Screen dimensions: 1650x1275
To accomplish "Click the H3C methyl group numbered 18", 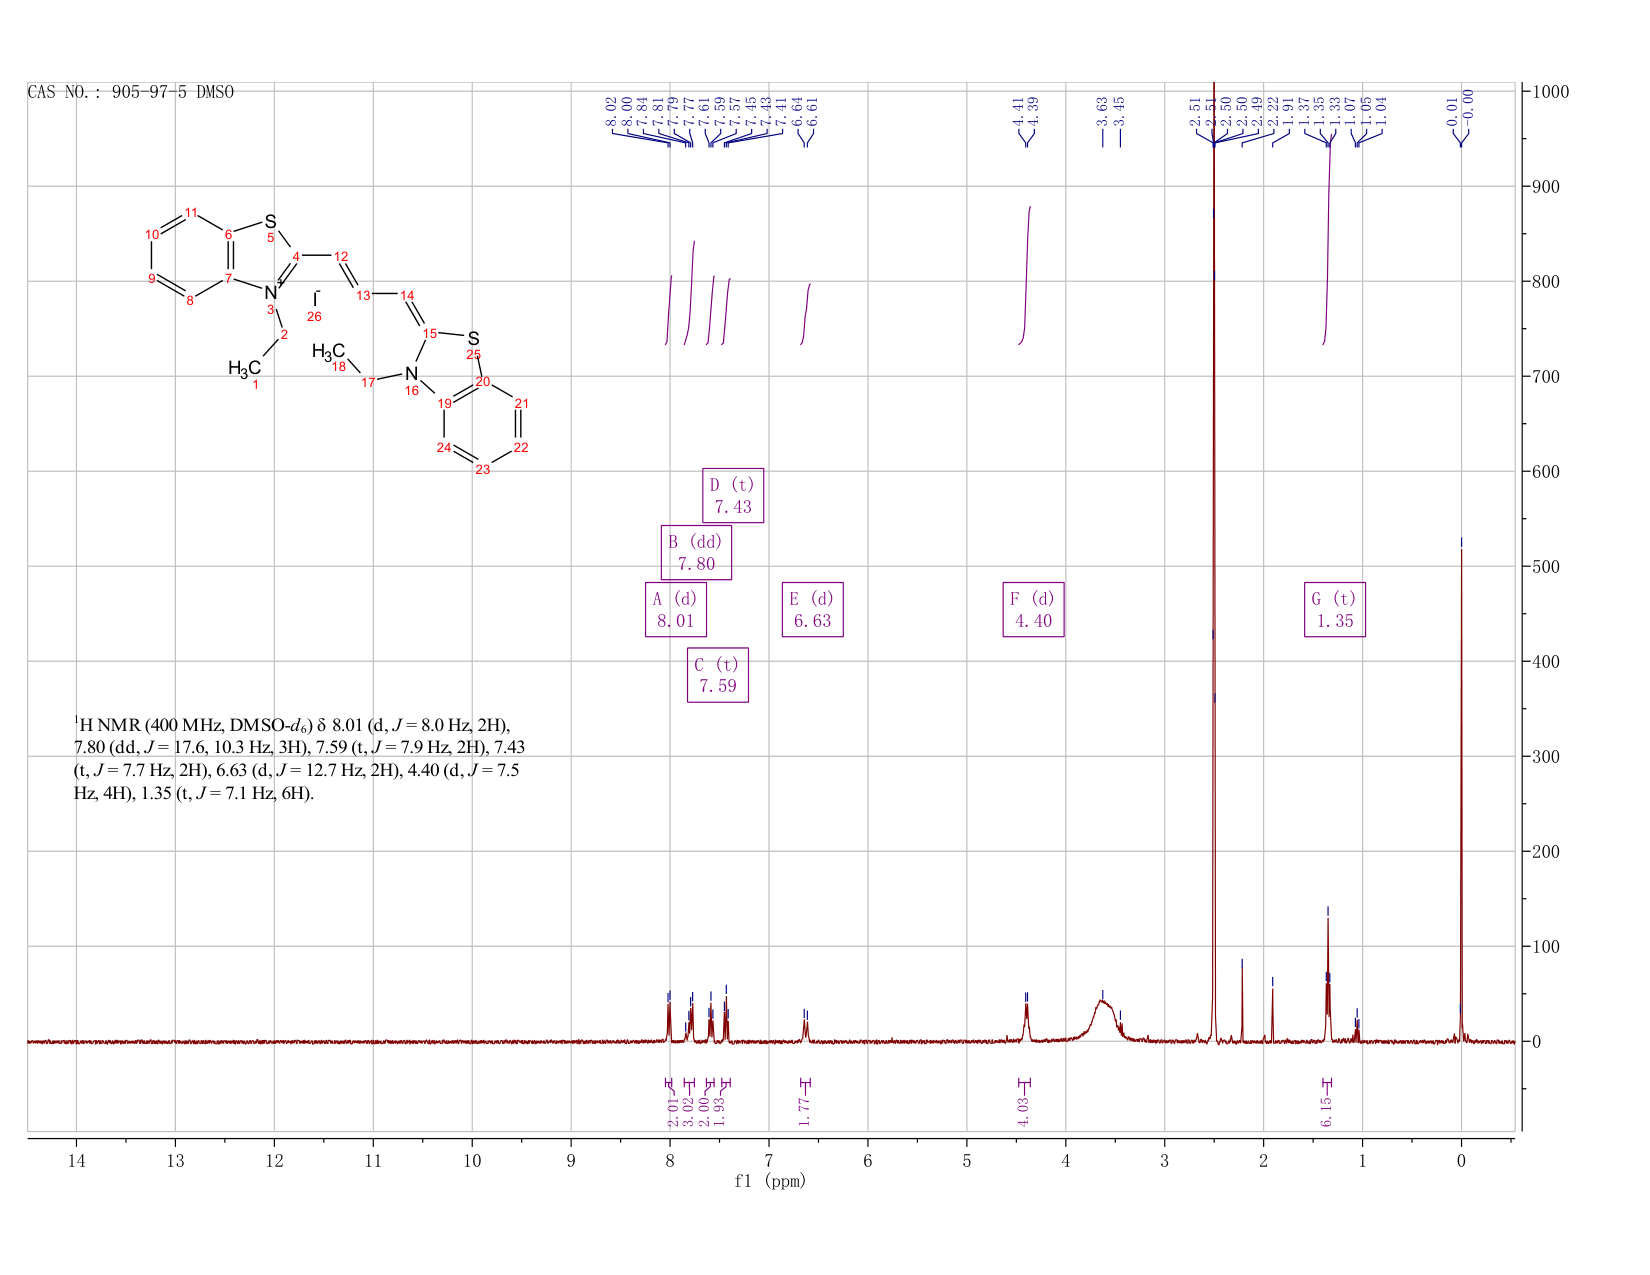I will [x=328, y=351].
